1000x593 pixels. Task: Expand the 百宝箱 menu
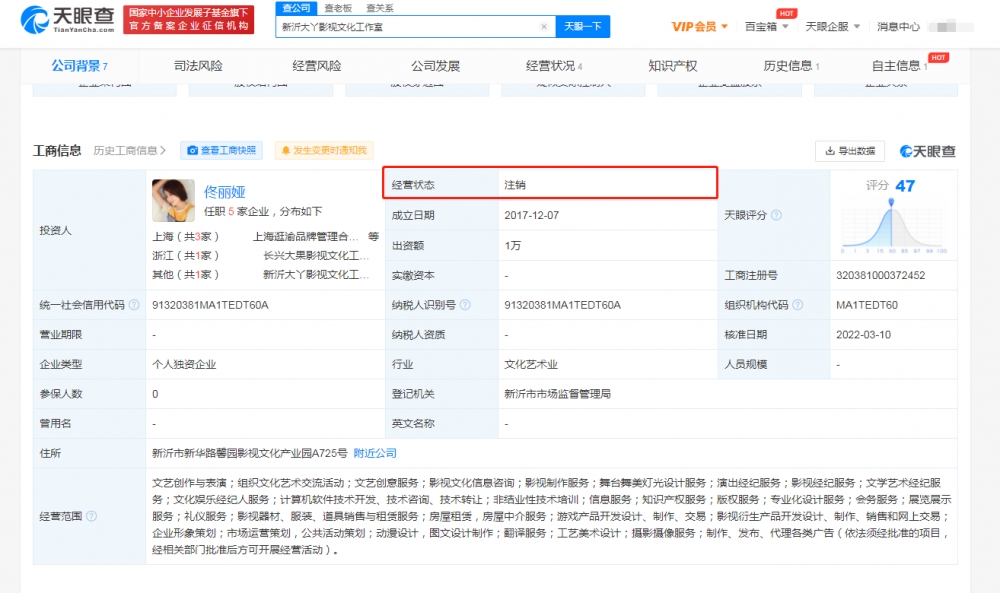click(767, 27)
